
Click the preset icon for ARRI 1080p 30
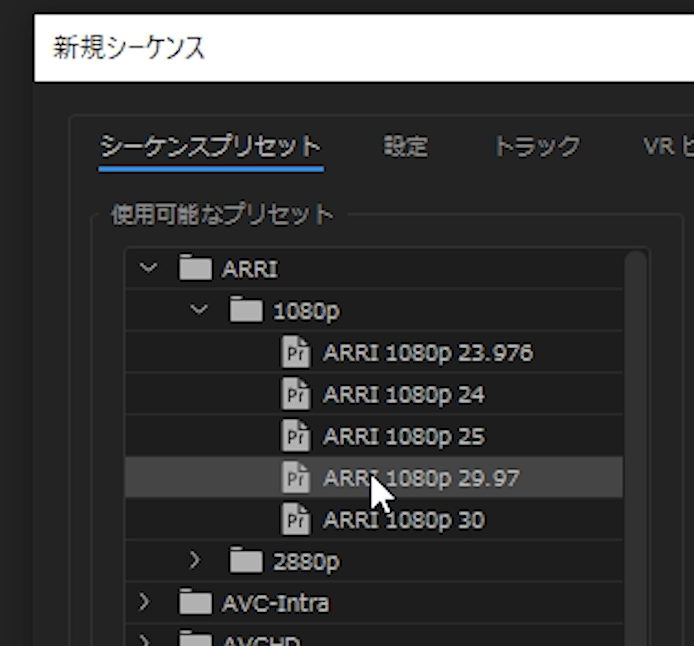[x=296, y=519]
